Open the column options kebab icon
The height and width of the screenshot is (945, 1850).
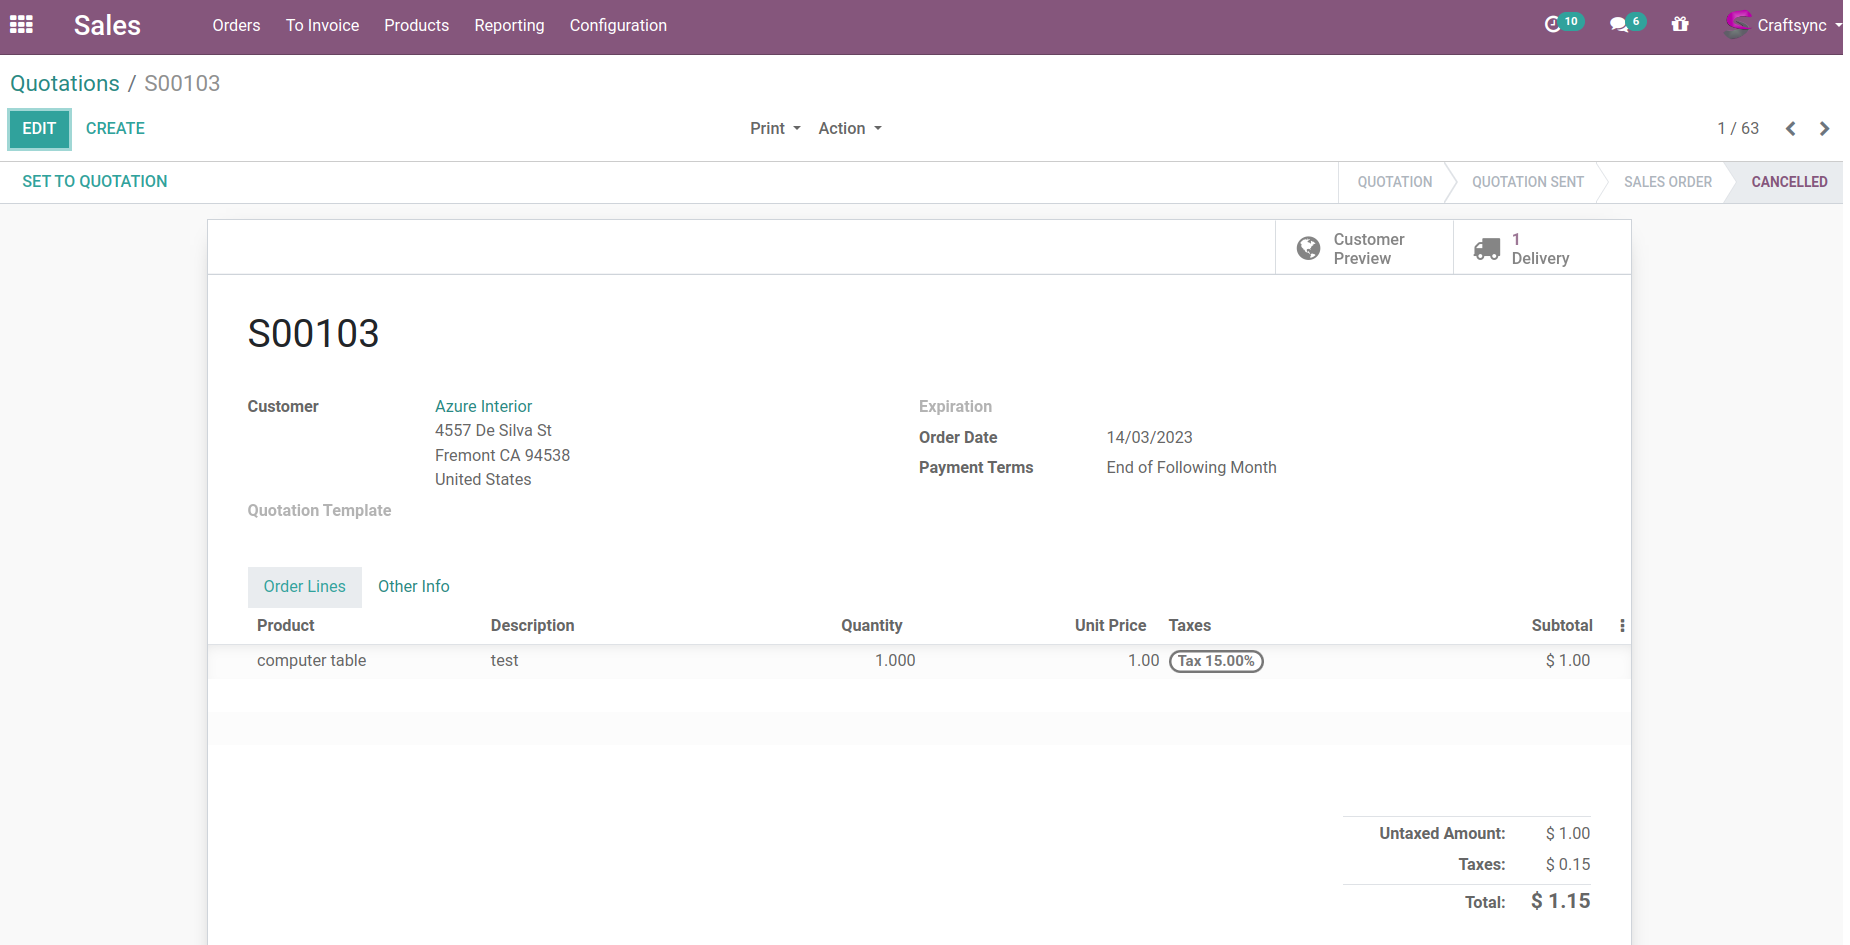[x=1622, y=625]
